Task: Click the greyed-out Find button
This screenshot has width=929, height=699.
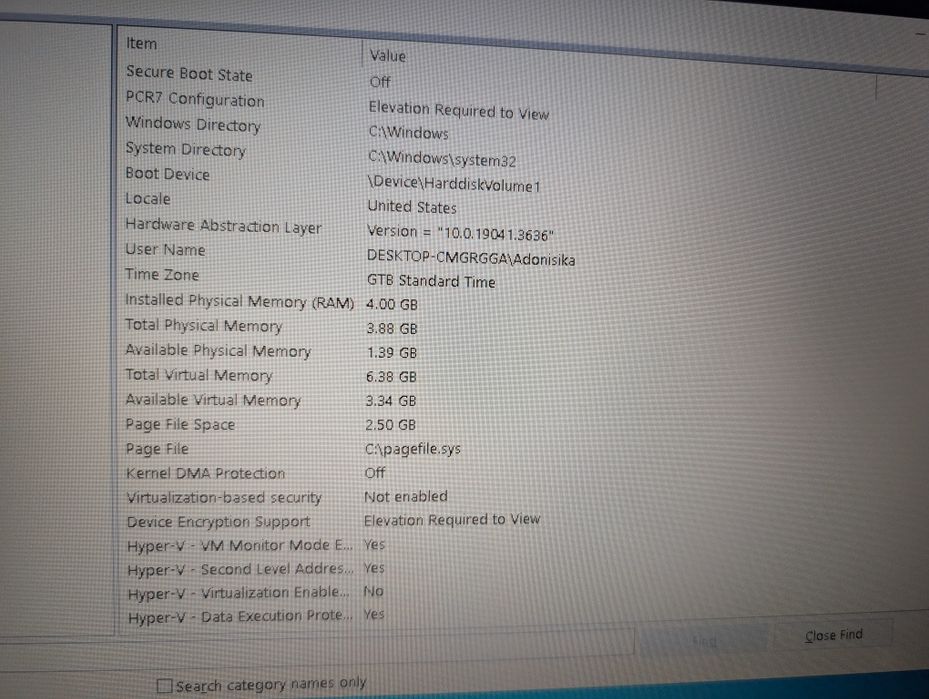Action: click(x=703, y=641)
